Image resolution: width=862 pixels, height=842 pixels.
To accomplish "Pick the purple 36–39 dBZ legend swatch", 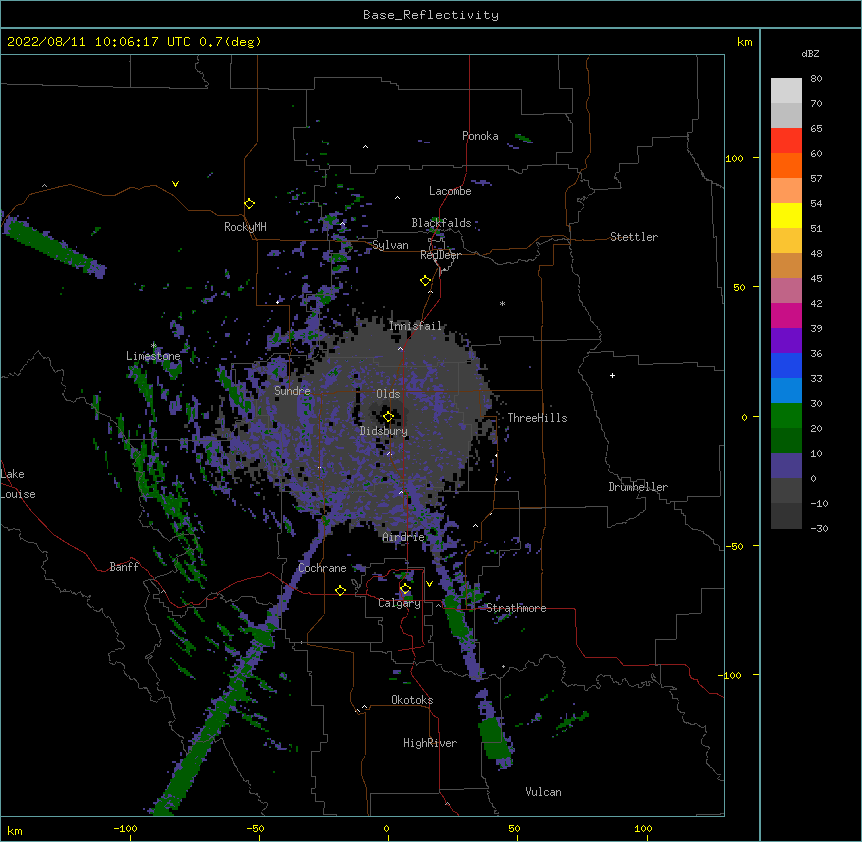I will 786,341.
